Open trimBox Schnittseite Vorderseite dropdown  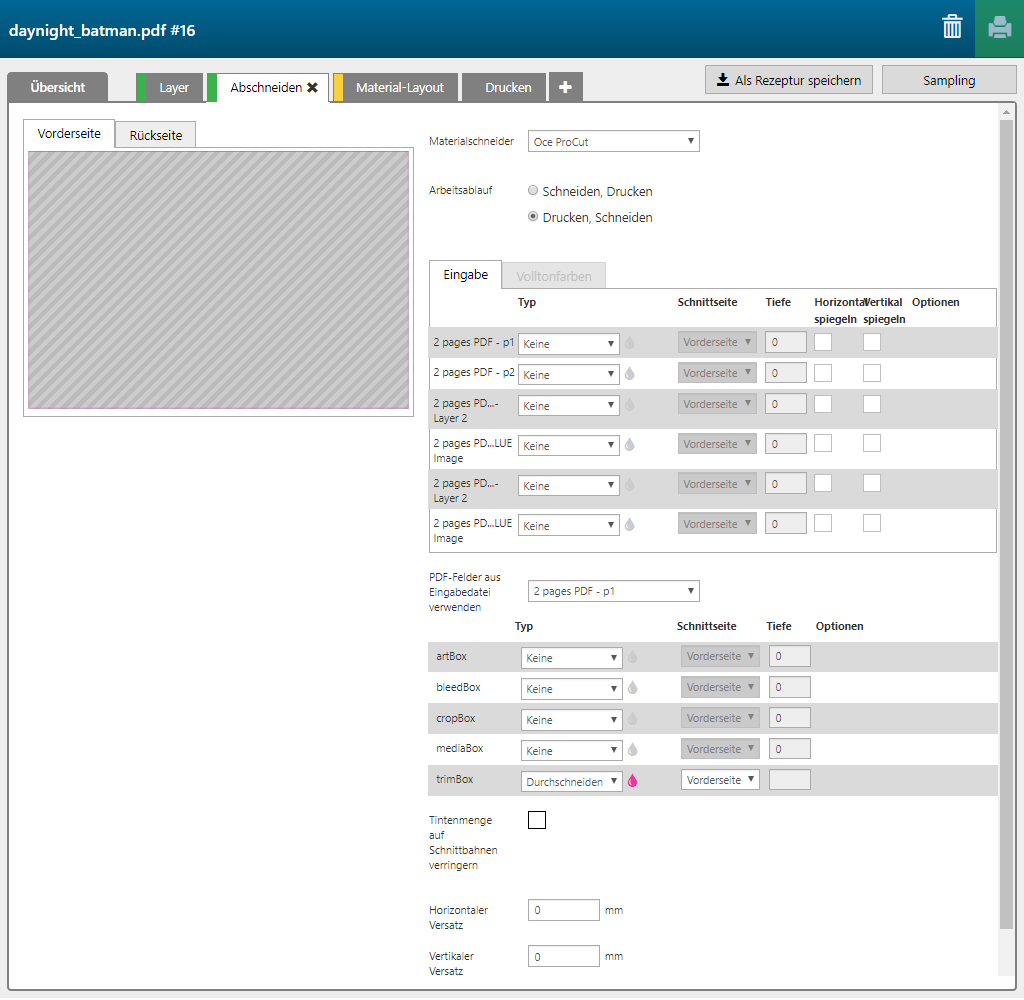pyautogui.click(x=720, y=781)
